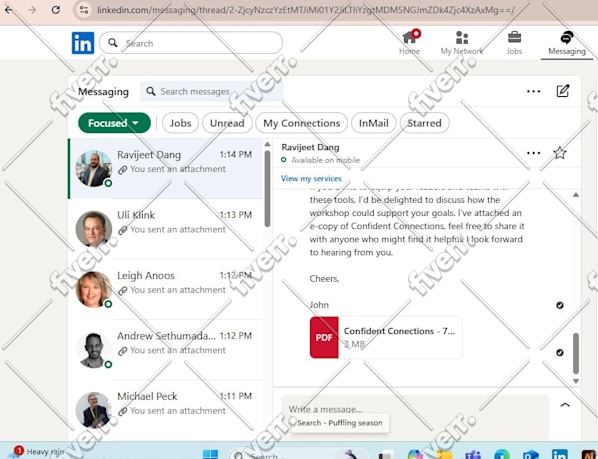Select Ravijeet Dang in conversation list
This screenshot has height=459, width=598.
[x=166, y=168]
